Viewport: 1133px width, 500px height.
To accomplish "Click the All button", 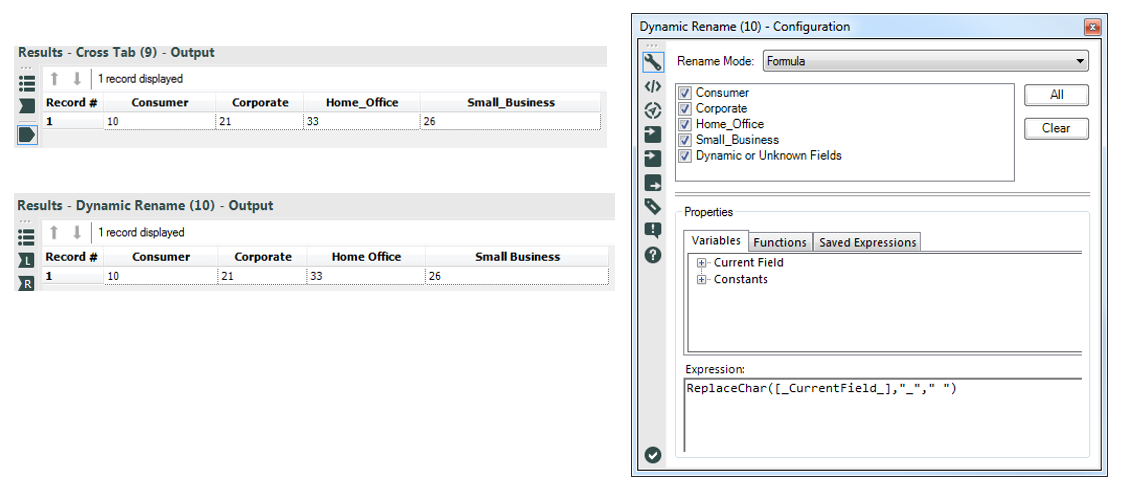I will click(1056, 95).
